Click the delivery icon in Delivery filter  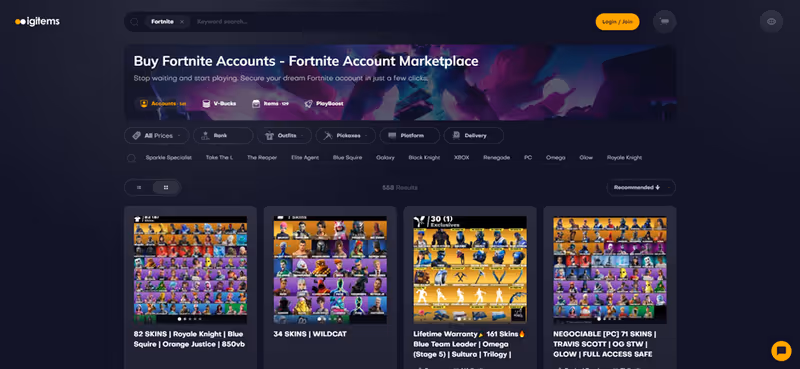[456, 136]
